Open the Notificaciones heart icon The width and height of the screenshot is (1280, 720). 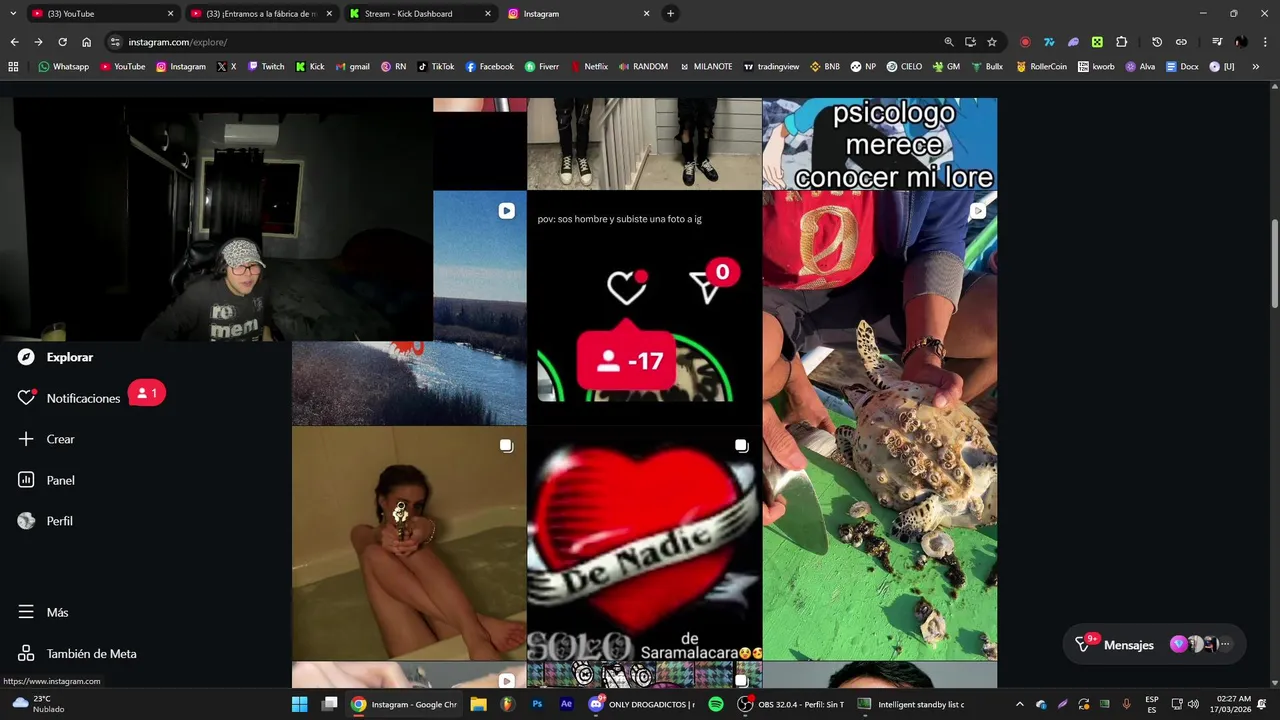click(26, 398)
